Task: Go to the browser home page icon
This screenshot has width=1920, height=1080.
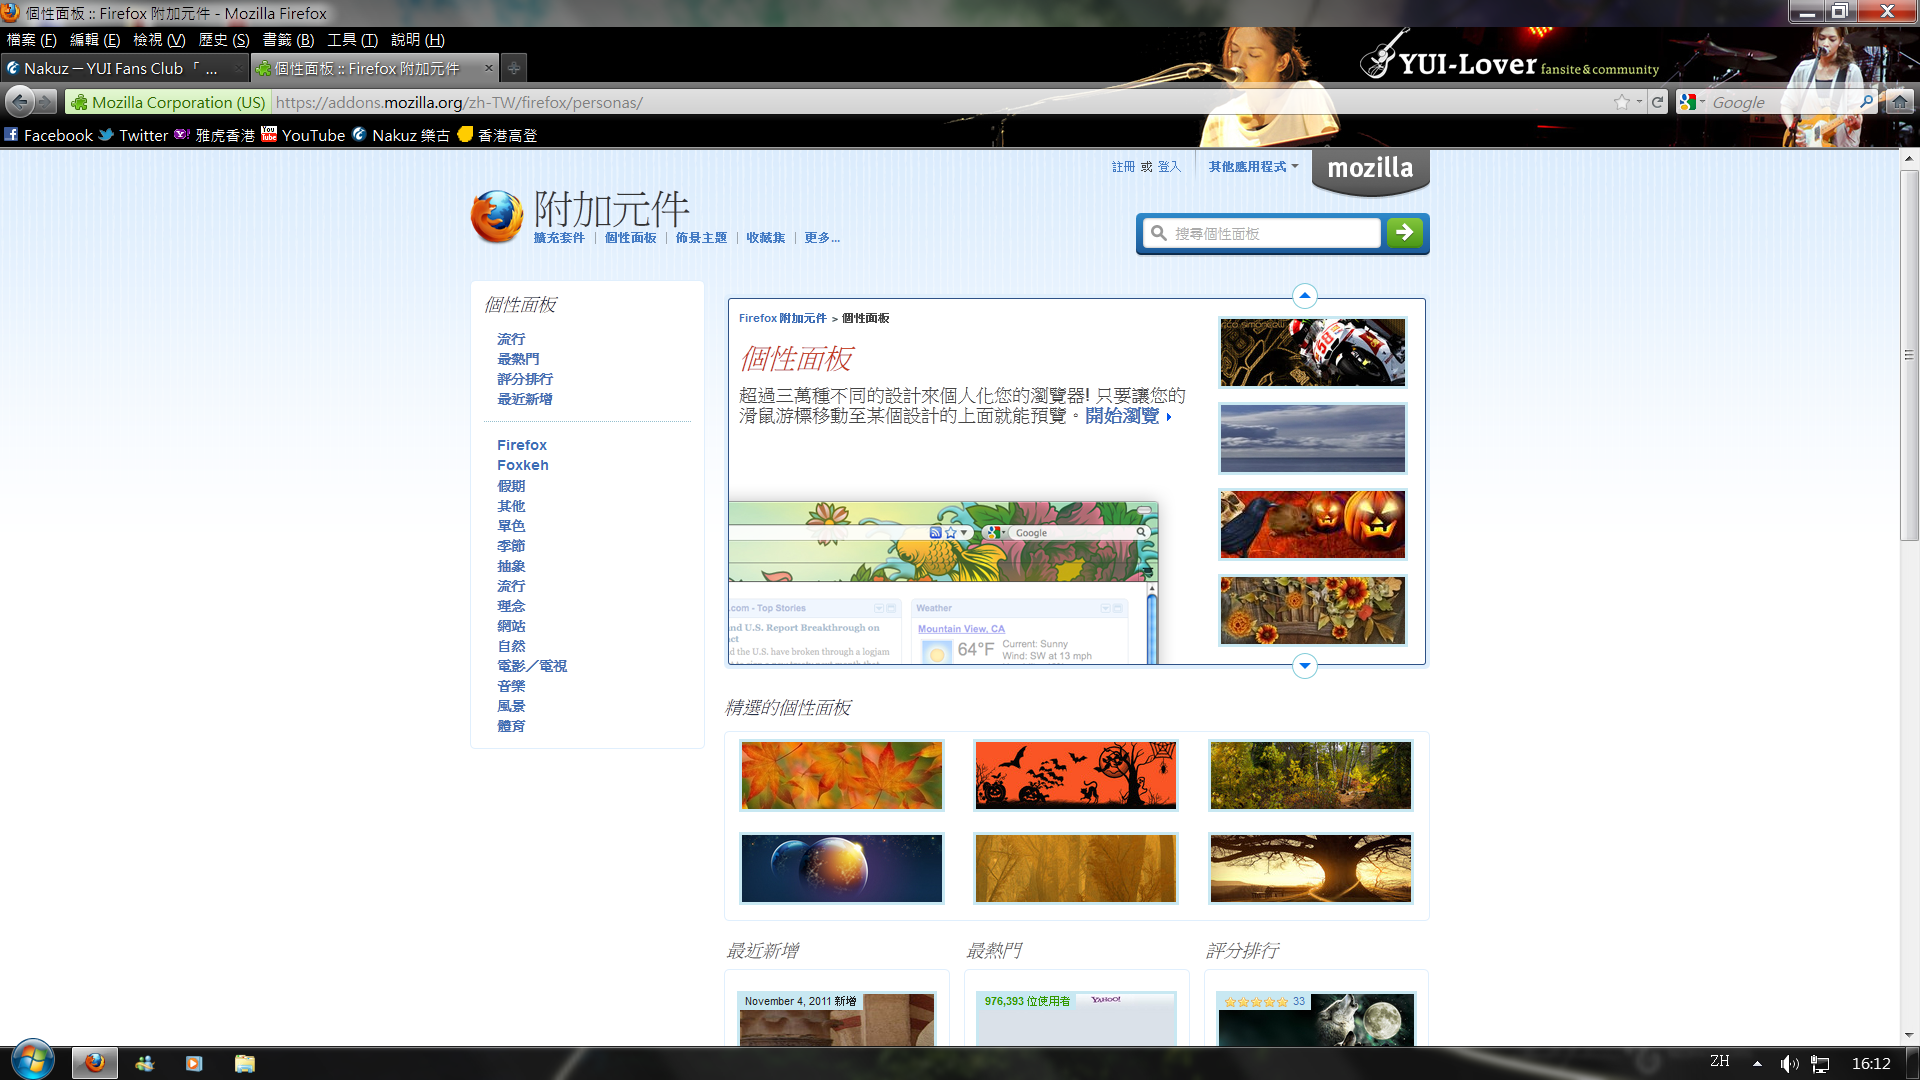Action: click(1899, 102)
